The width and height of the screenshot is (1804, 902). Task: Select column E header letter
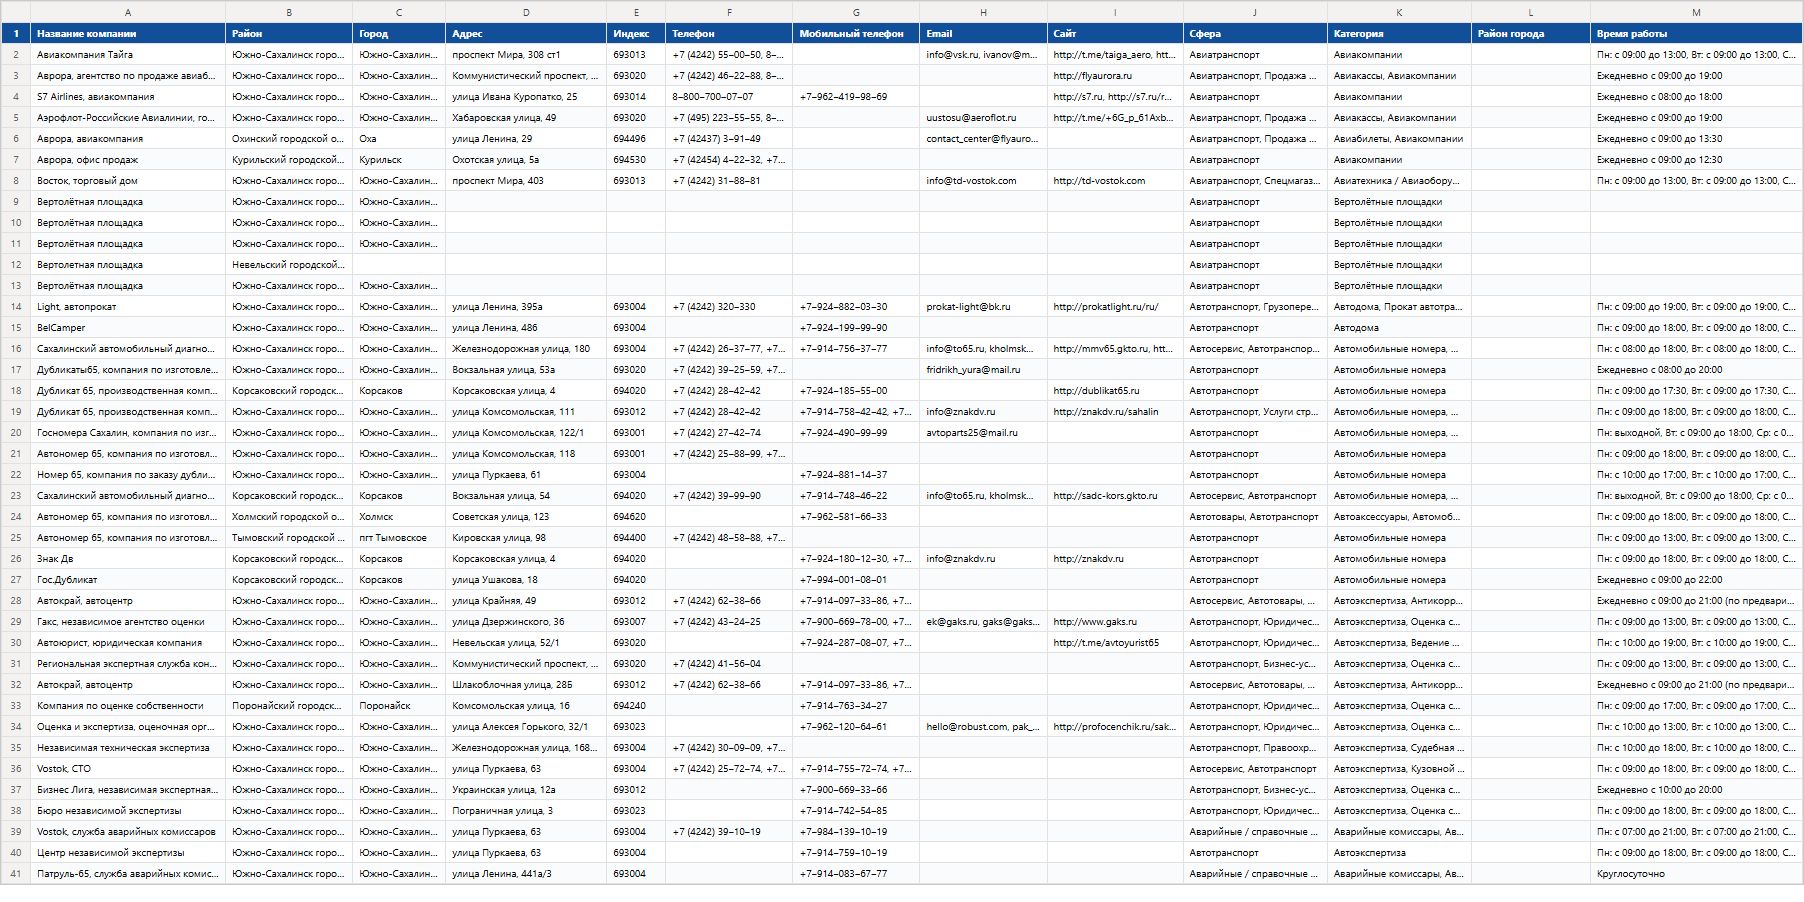pyautogui.click(x=636, y=12)
